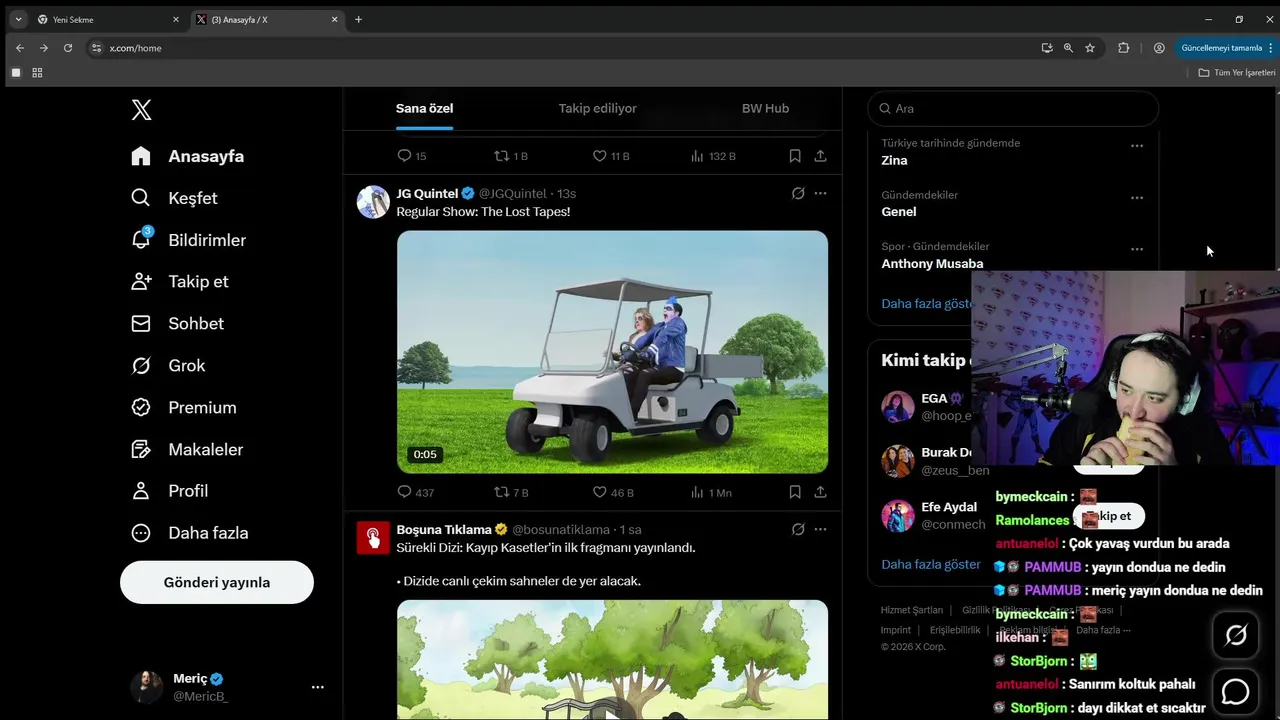
Task: Play the golf cart video
Action: click(612, 352)
